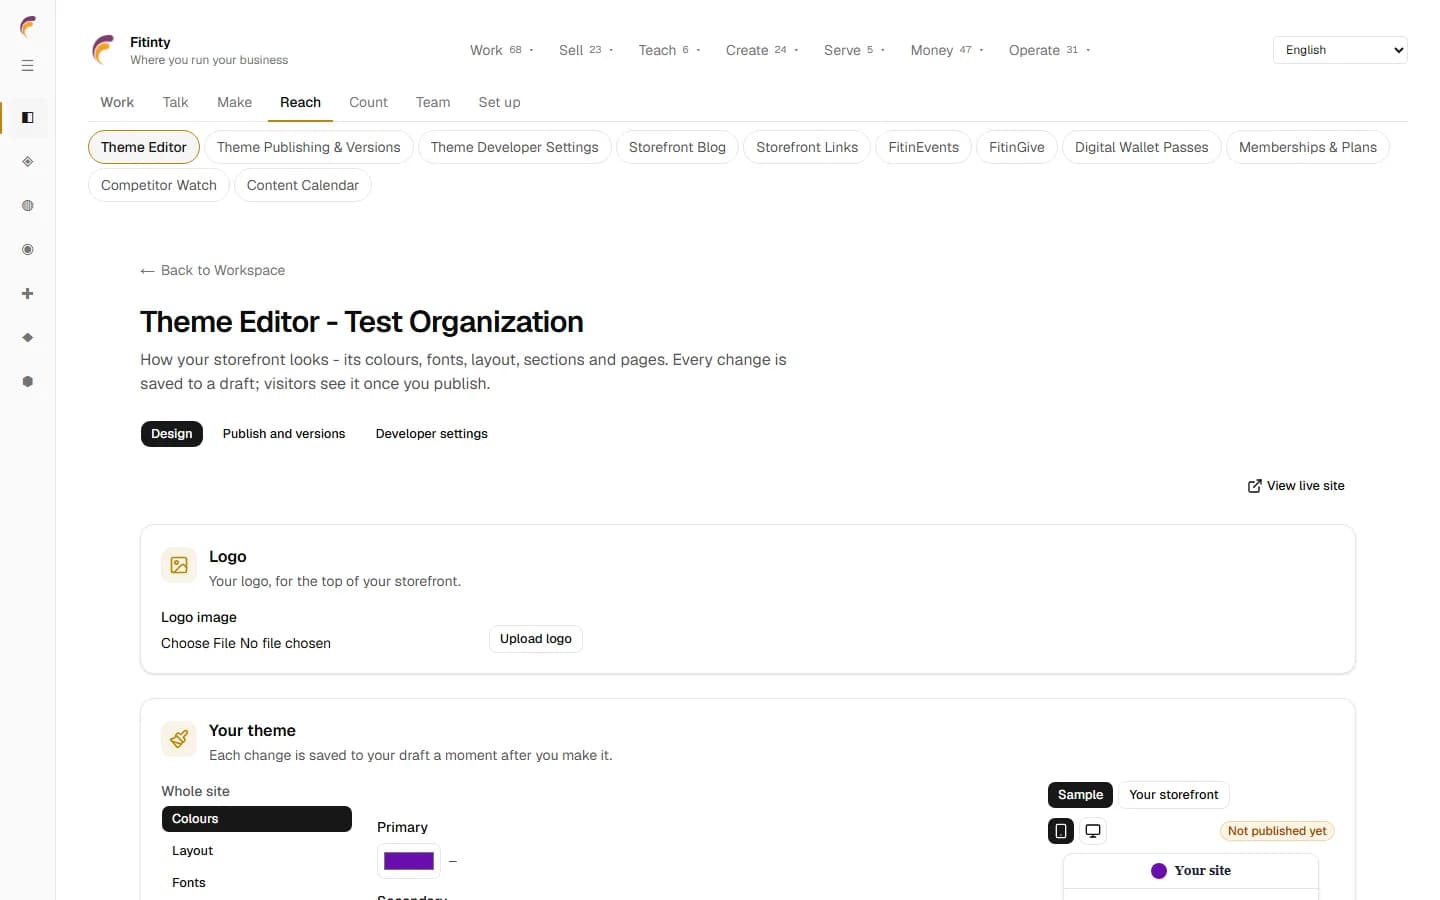1440x900 pixels.
Task: Expand the Money 47 menu
Action: coord(947,50)
